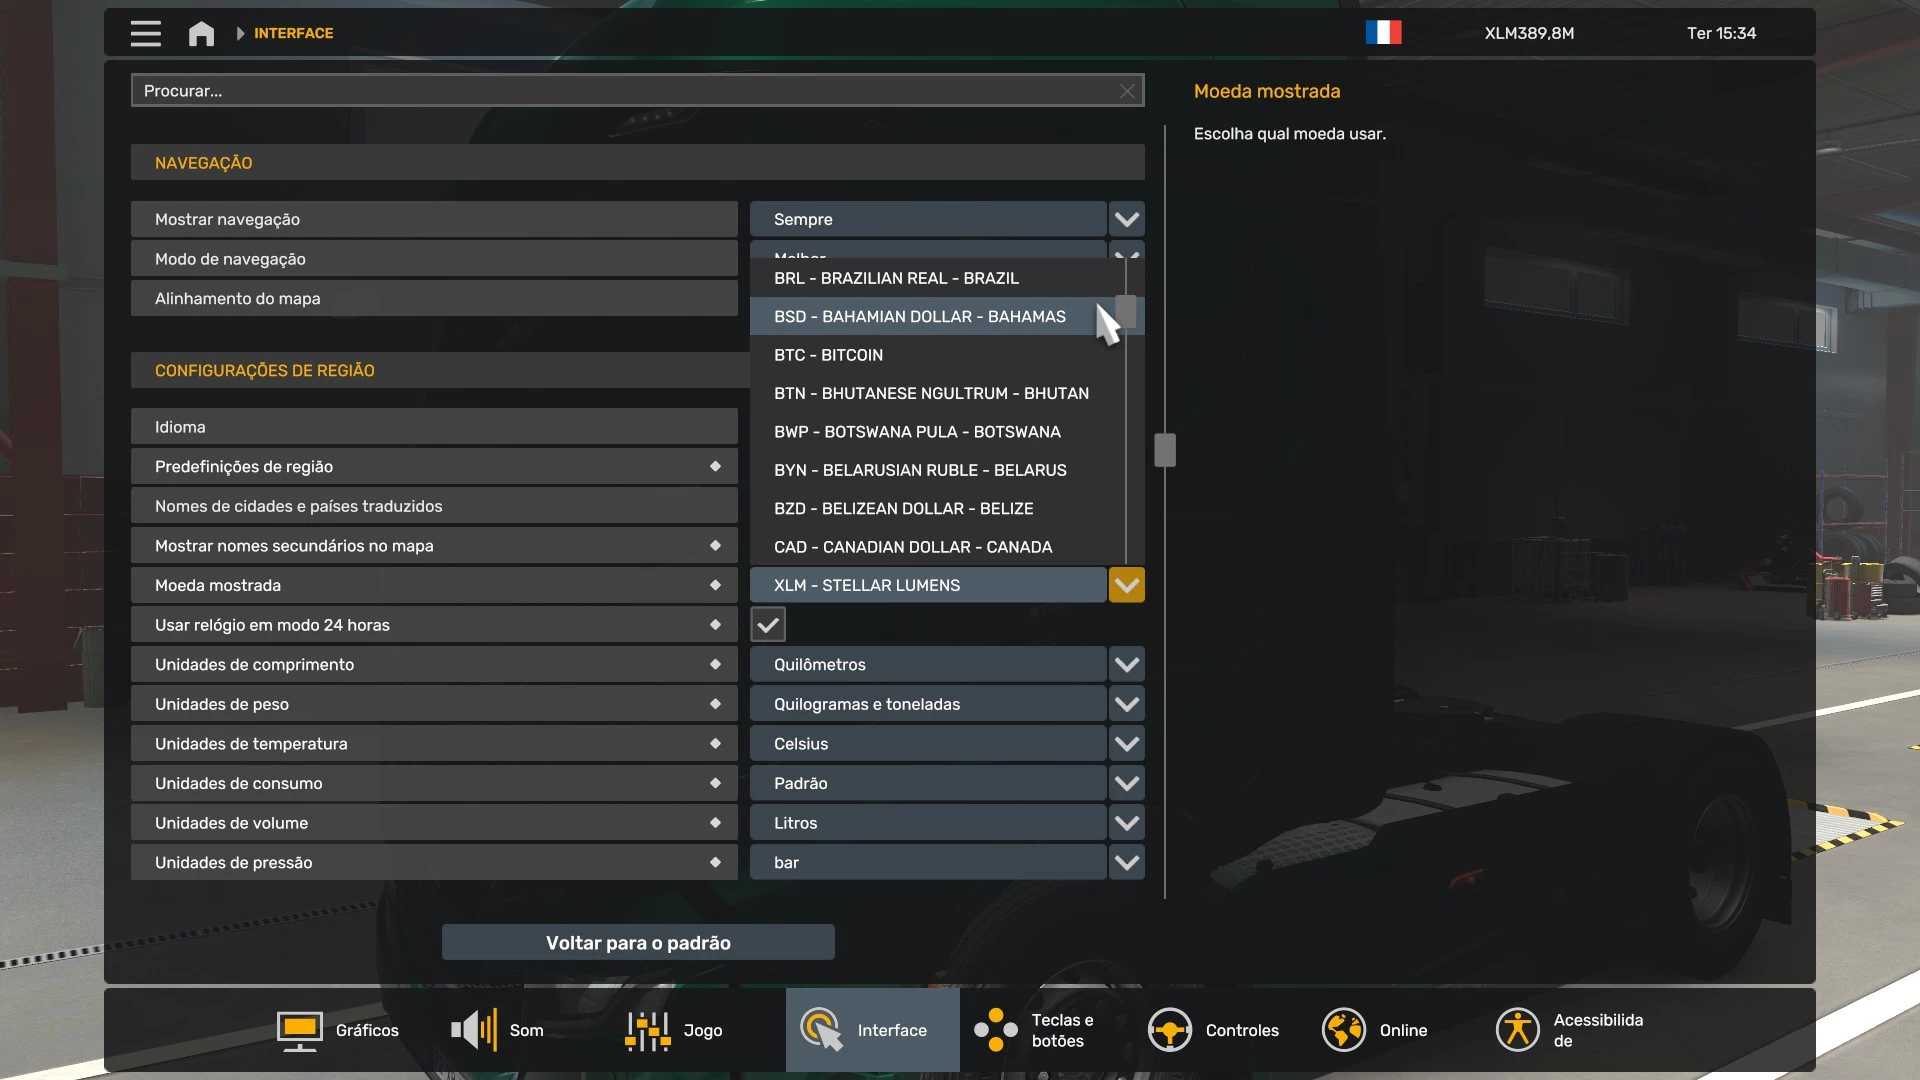This screenshot has width=1920, height=1080.
Task: Collapse the XLM Stellar Lumens currency dropdown
Action: pyautogui.click(x=1126, y=585)
